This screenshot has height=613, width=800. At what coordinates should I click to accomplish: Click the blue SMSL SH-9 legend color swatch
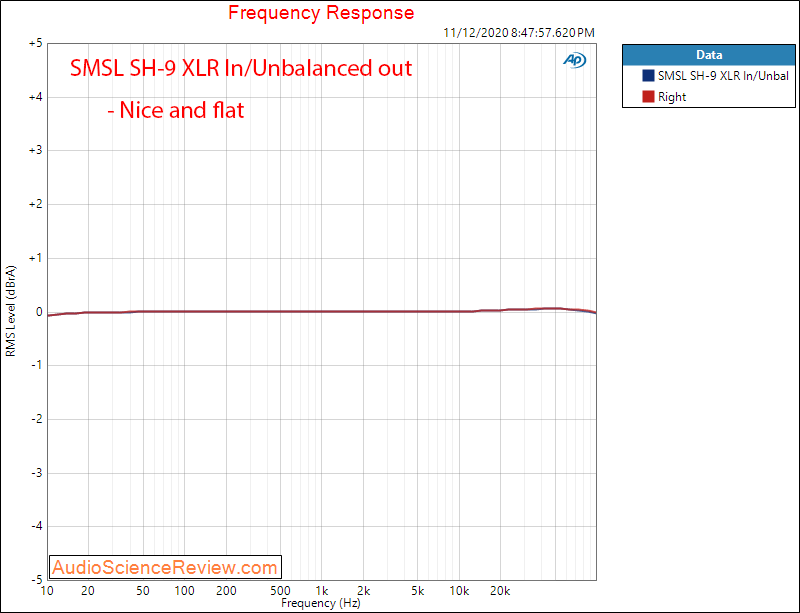pos(648,76)
